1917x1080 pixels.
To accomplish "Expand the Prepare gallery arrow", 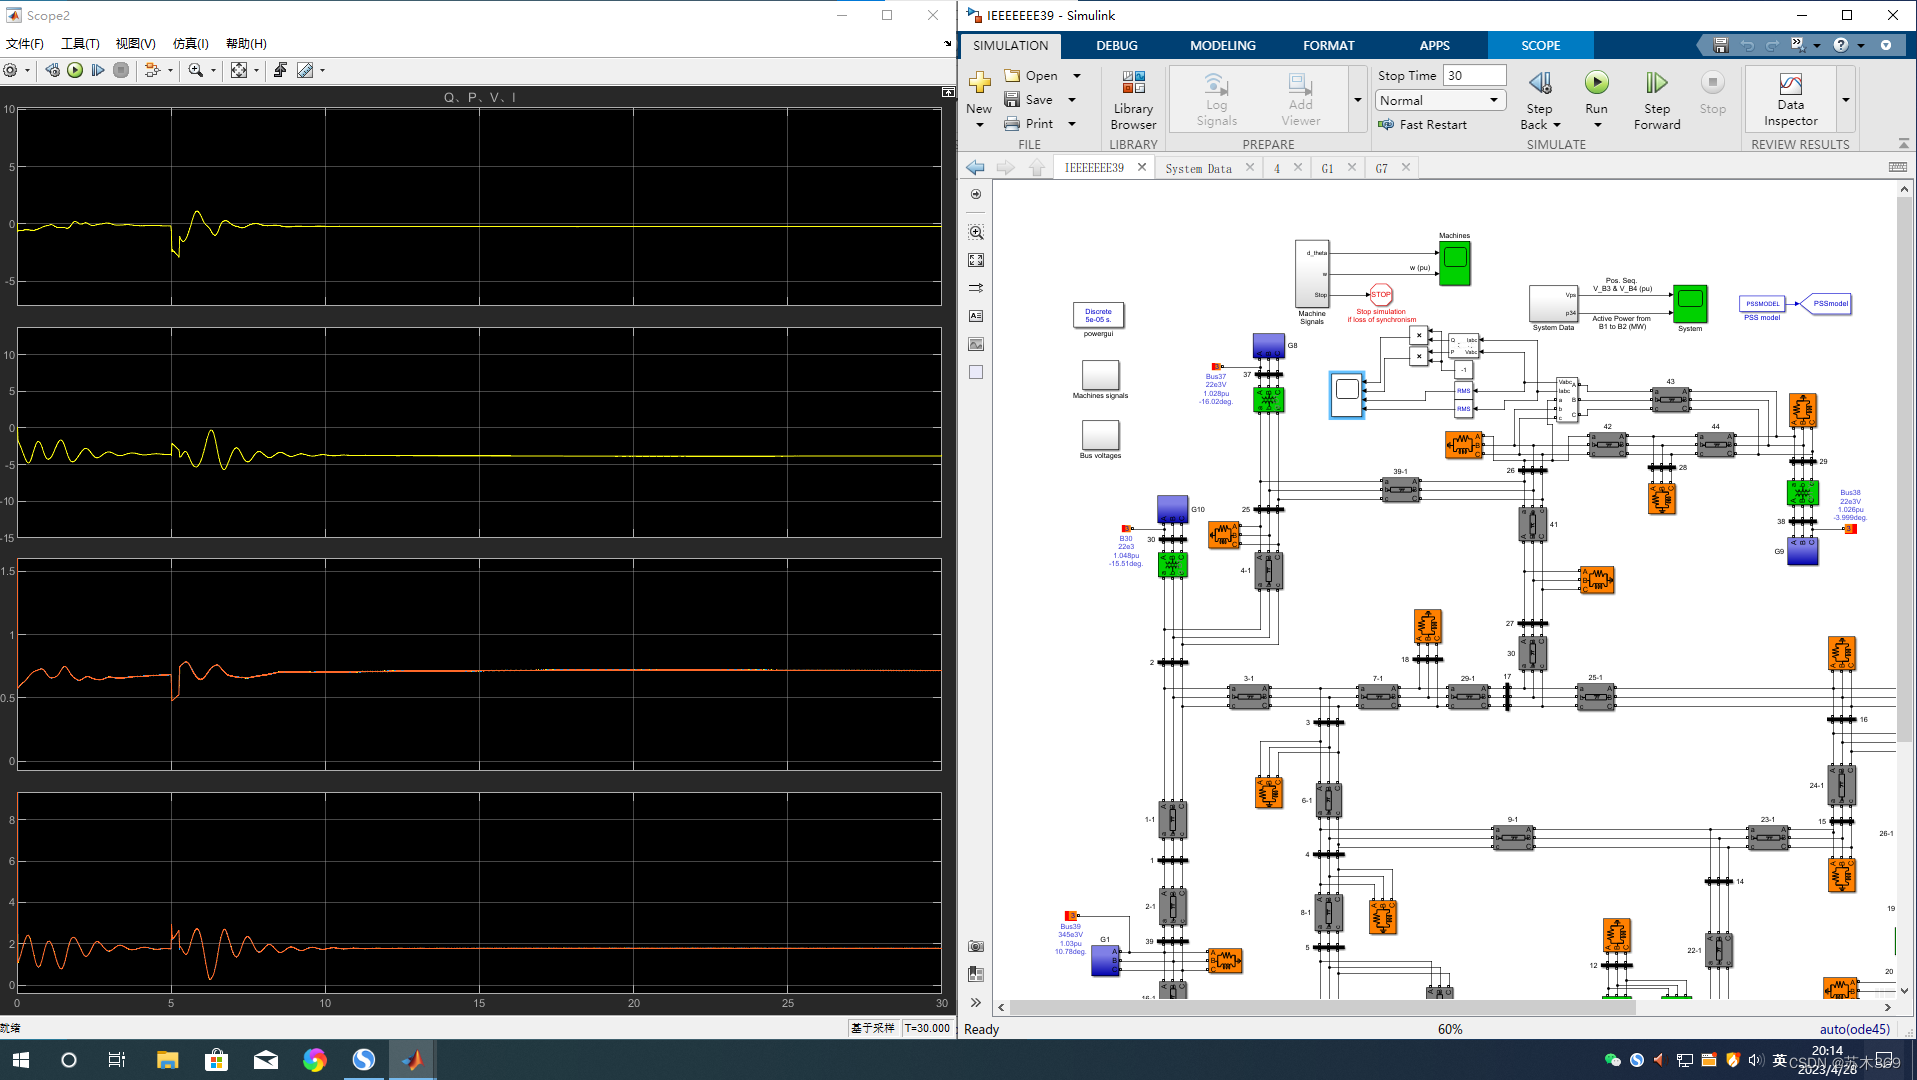I will (1358, 100).
